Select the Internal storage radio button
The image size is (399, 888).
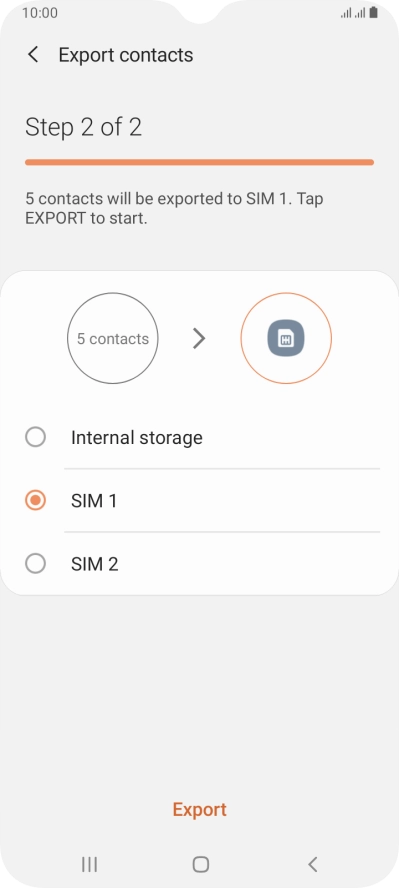pyautogui.click(x=36, y=437)
